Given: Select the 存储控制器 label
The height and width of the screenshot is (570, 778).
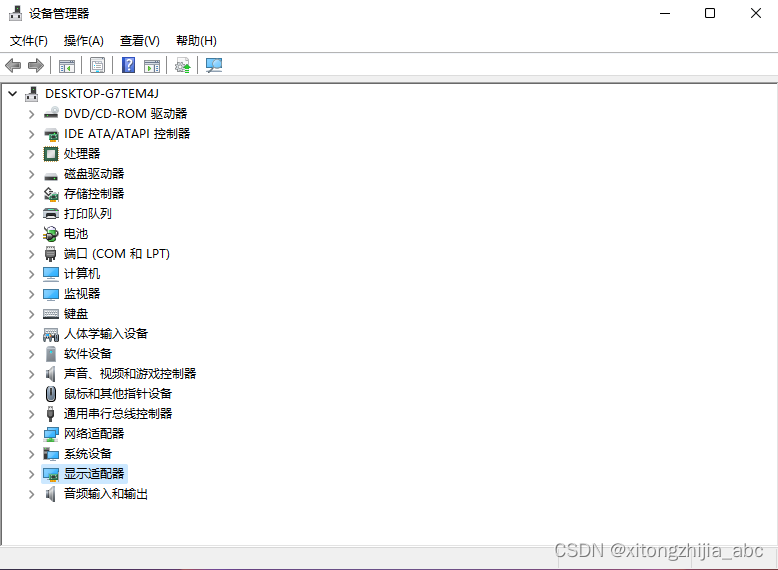Looking at the screenshot, I should click(x=94, y=194).
